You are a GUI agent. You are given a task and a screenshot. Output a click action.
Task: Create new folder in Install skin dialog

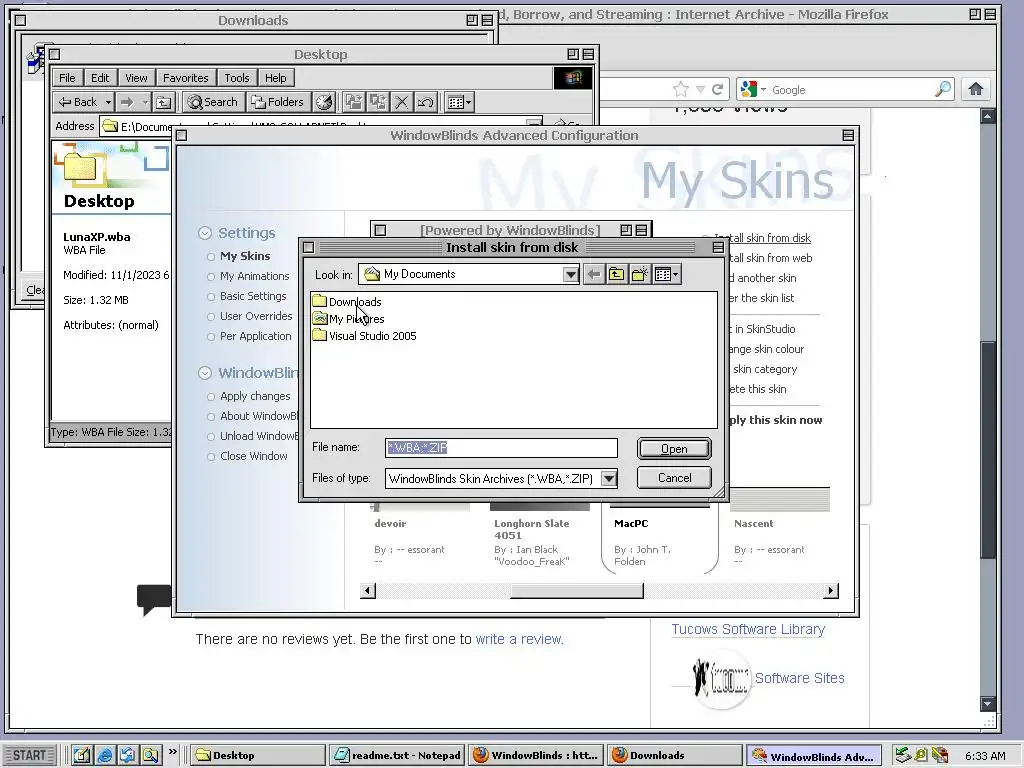click(639, 274)
